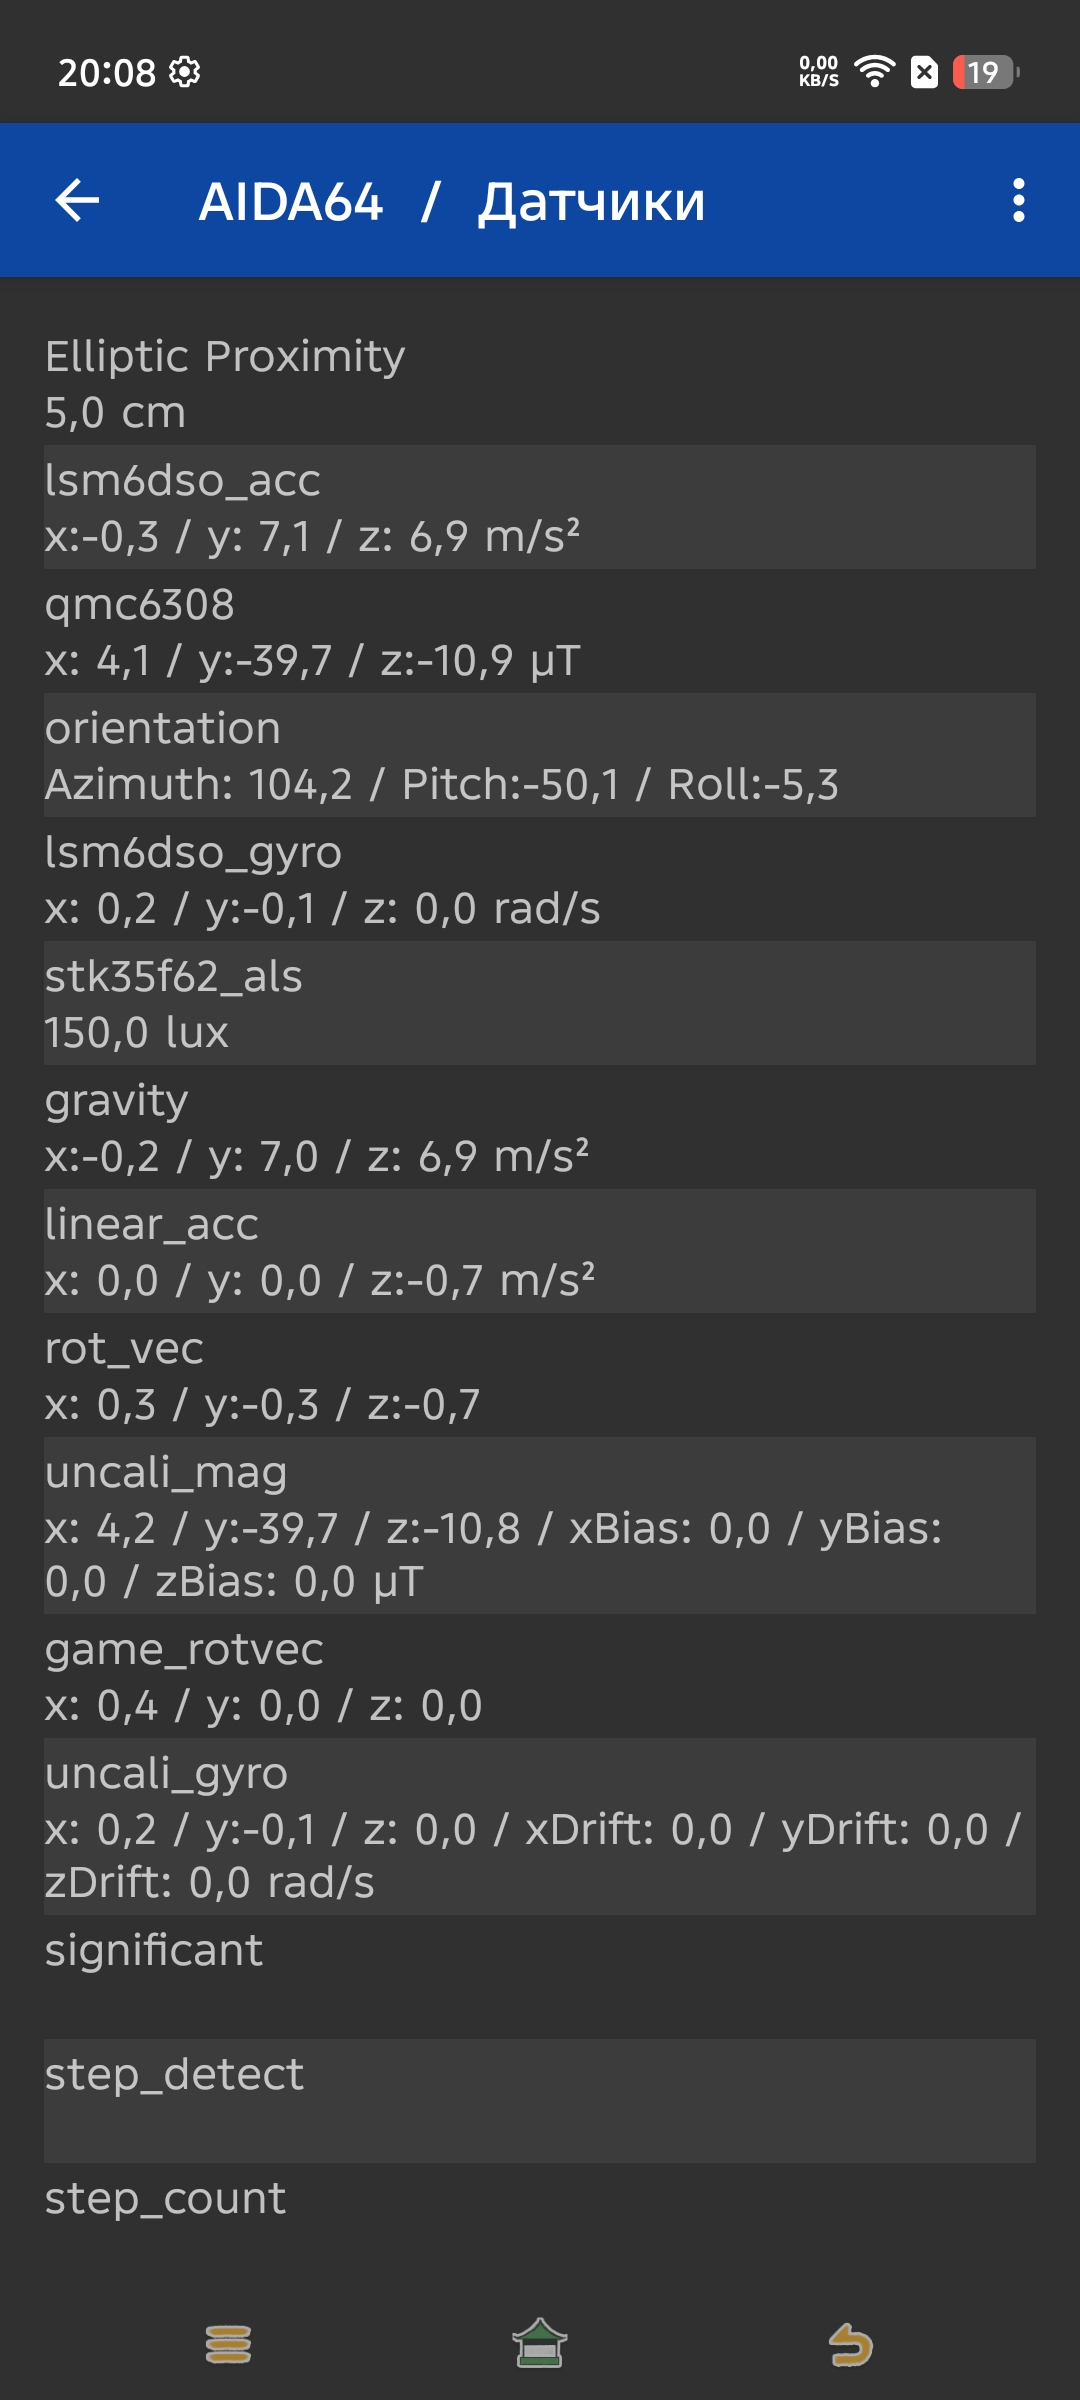
Task: Tap the system back navigation icon
Action: pos(851,2344)
